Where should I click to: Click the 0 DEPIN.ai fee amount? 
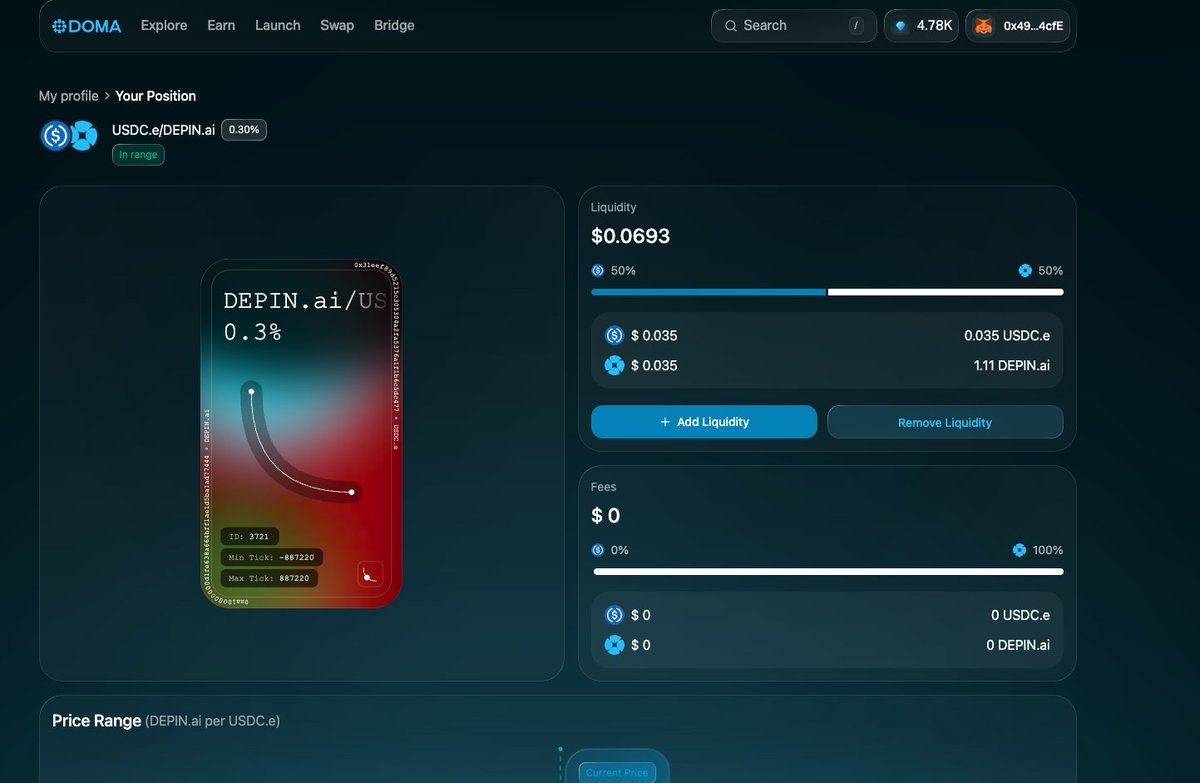pyautogui.click(x=1018, y=645)
